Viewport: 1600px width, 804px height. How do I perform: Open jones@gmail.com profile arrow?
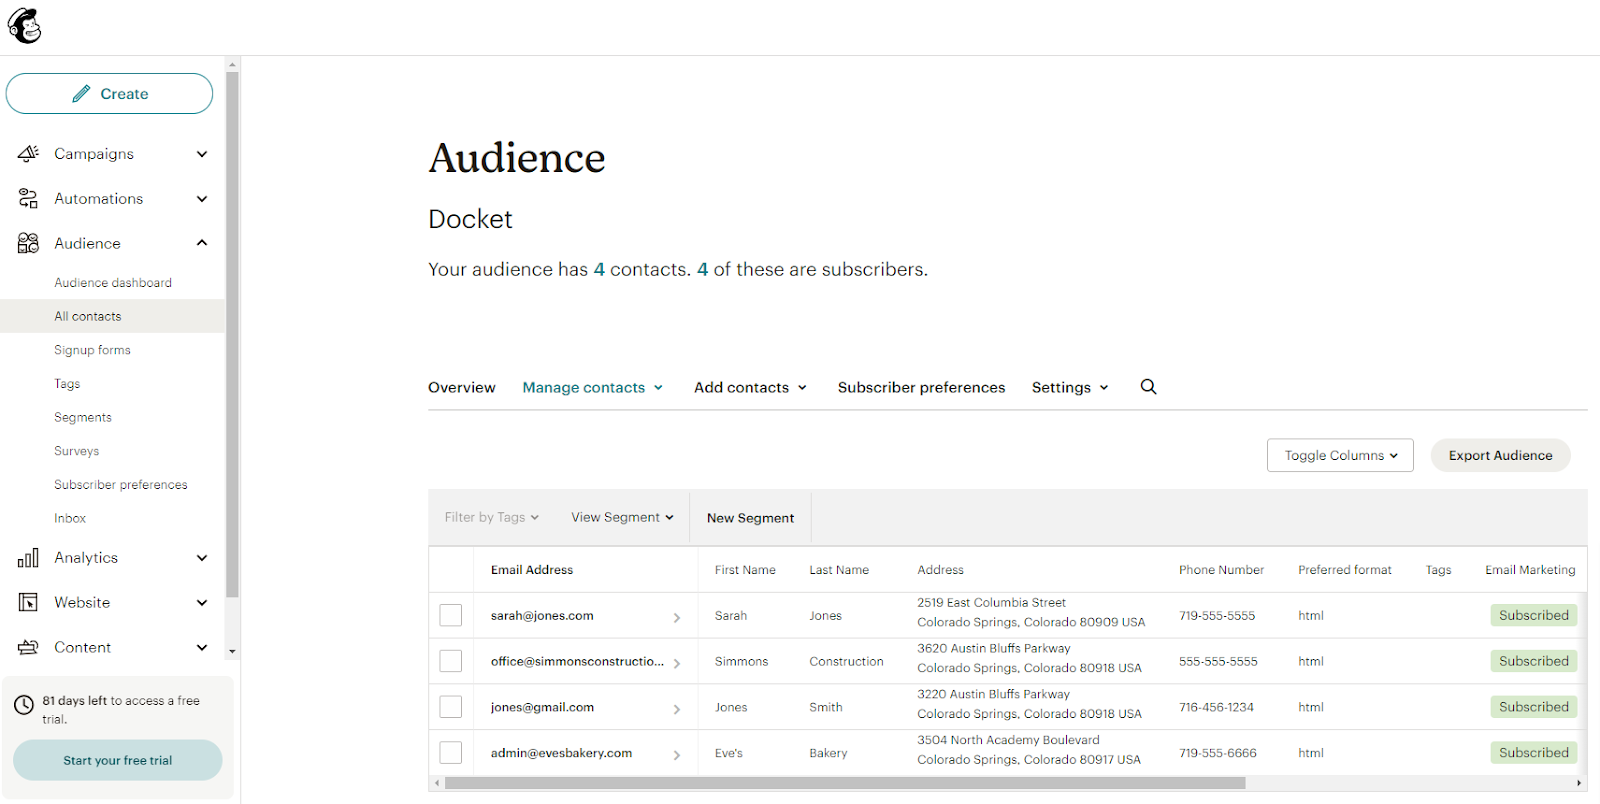coord(677,709)
